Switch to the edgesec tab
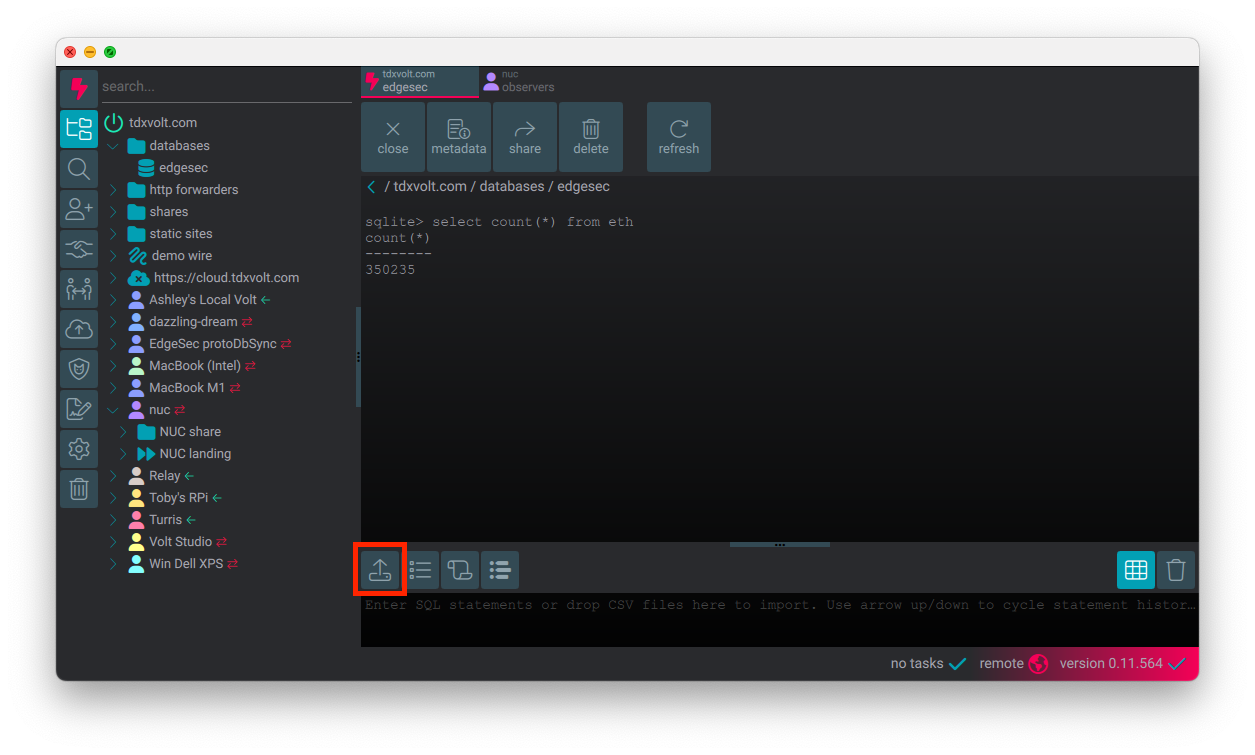The image size is (1255, 755). pyautogui.click(x=420, y=81)
